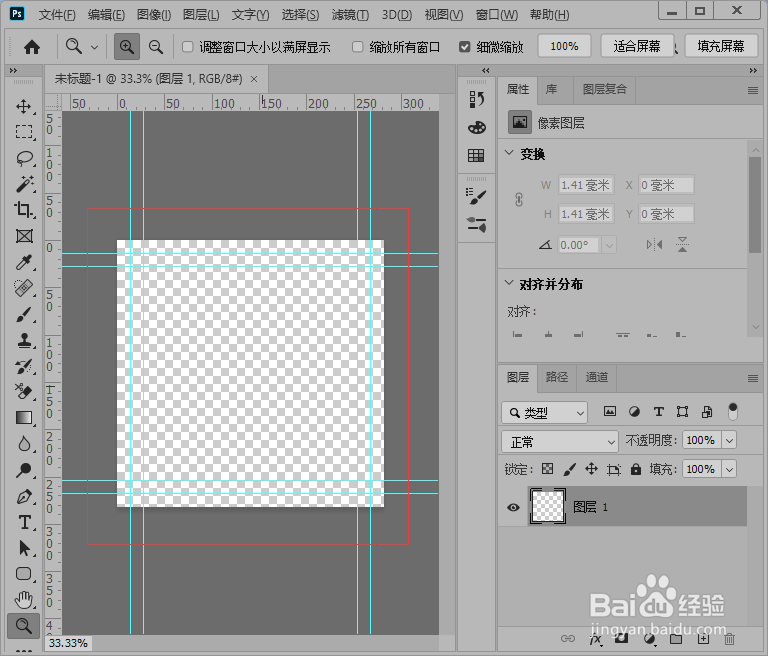This screenshot has width=768, height=656.
Task: Flip horizontally in transform properties
Action: pos(654,244)
